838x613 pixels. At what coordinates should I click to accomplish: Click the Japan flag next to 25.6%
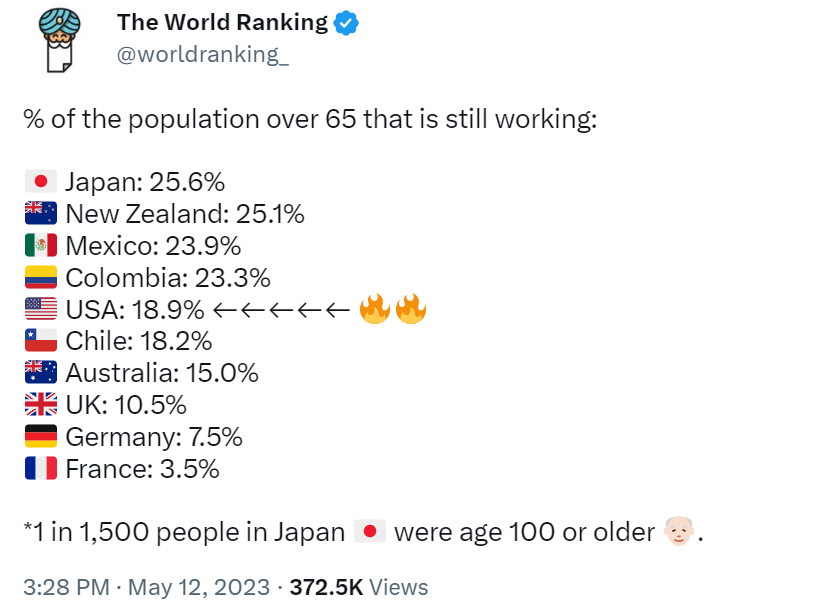pos(41,182)
